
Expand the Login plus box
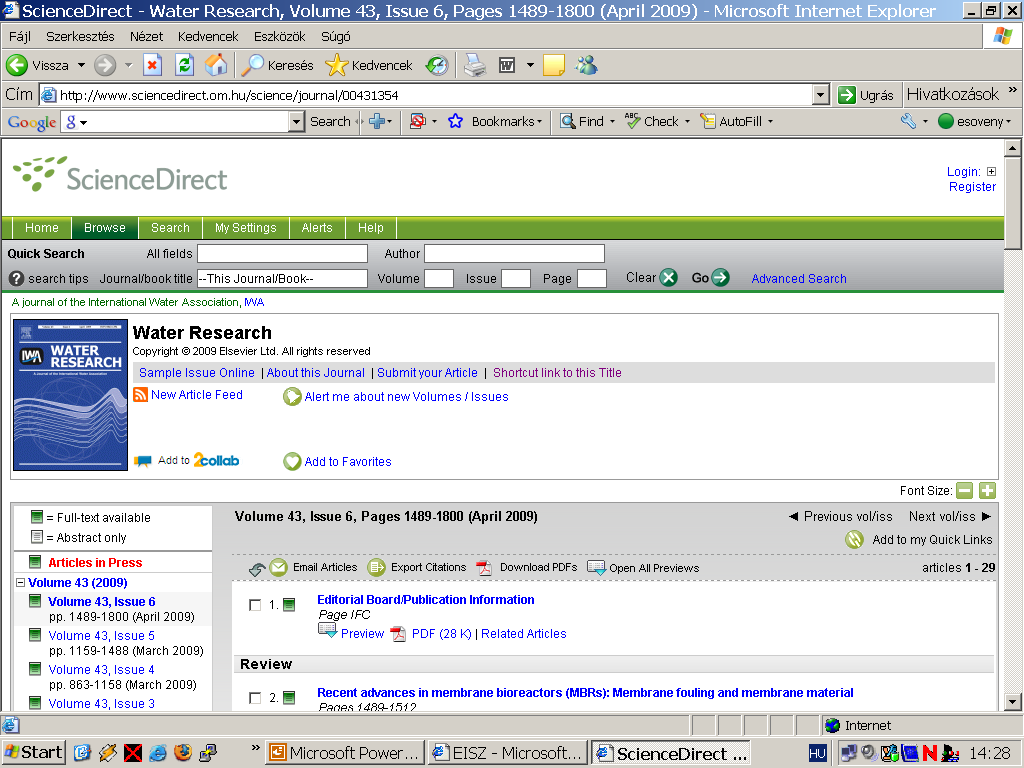click(991, 172)
